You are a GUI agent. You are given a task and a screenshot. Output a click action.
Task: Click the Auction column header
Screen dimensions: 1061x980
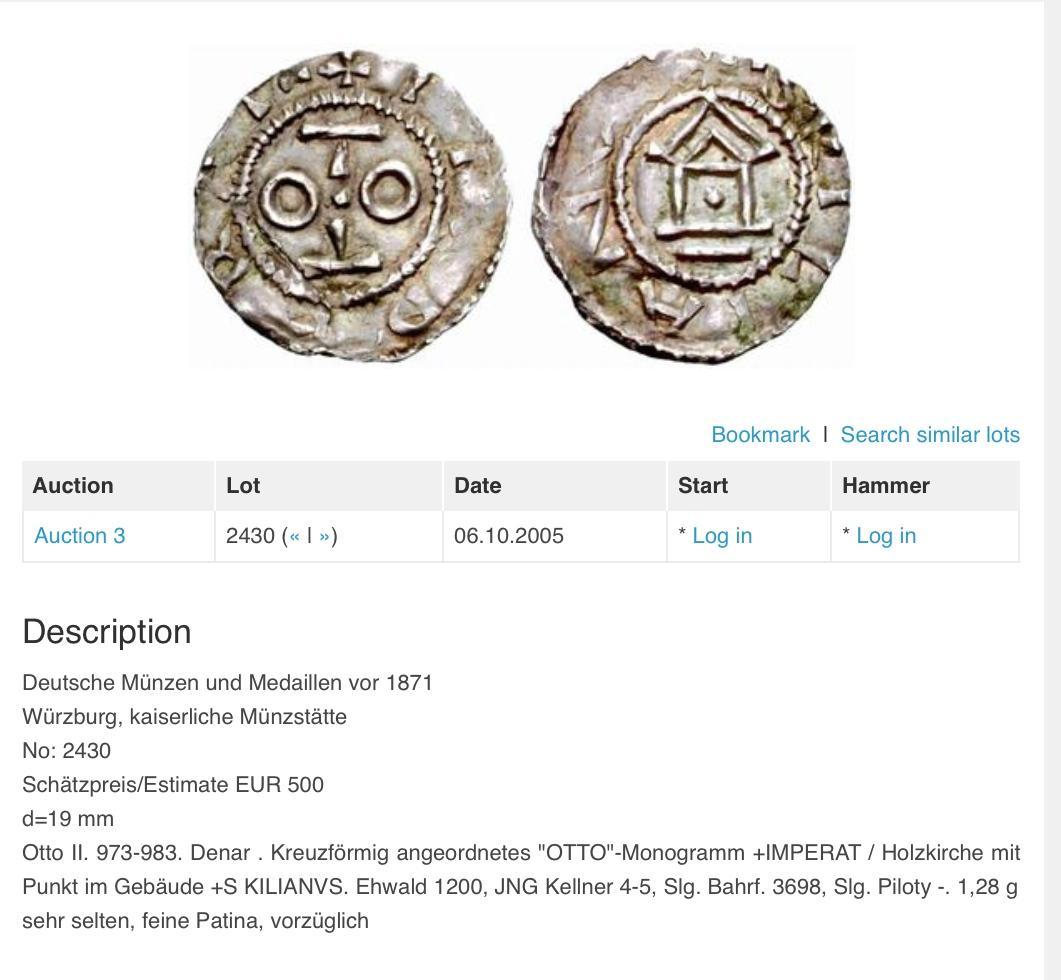(x=73, y=486)
